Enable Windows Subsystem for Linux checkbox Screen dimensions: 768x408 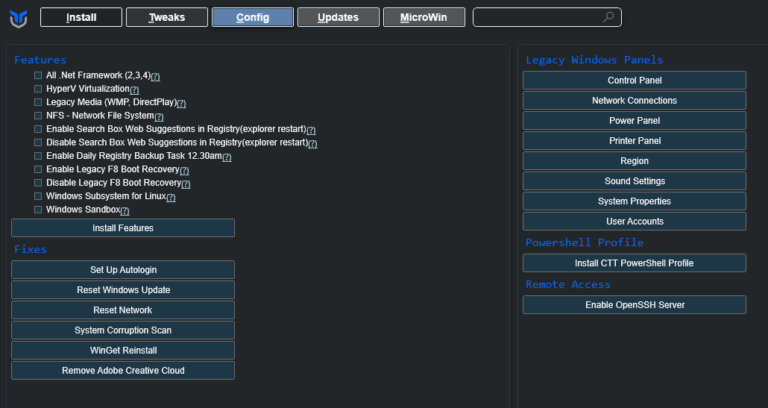pyautogui.click(x=38, y=196)
